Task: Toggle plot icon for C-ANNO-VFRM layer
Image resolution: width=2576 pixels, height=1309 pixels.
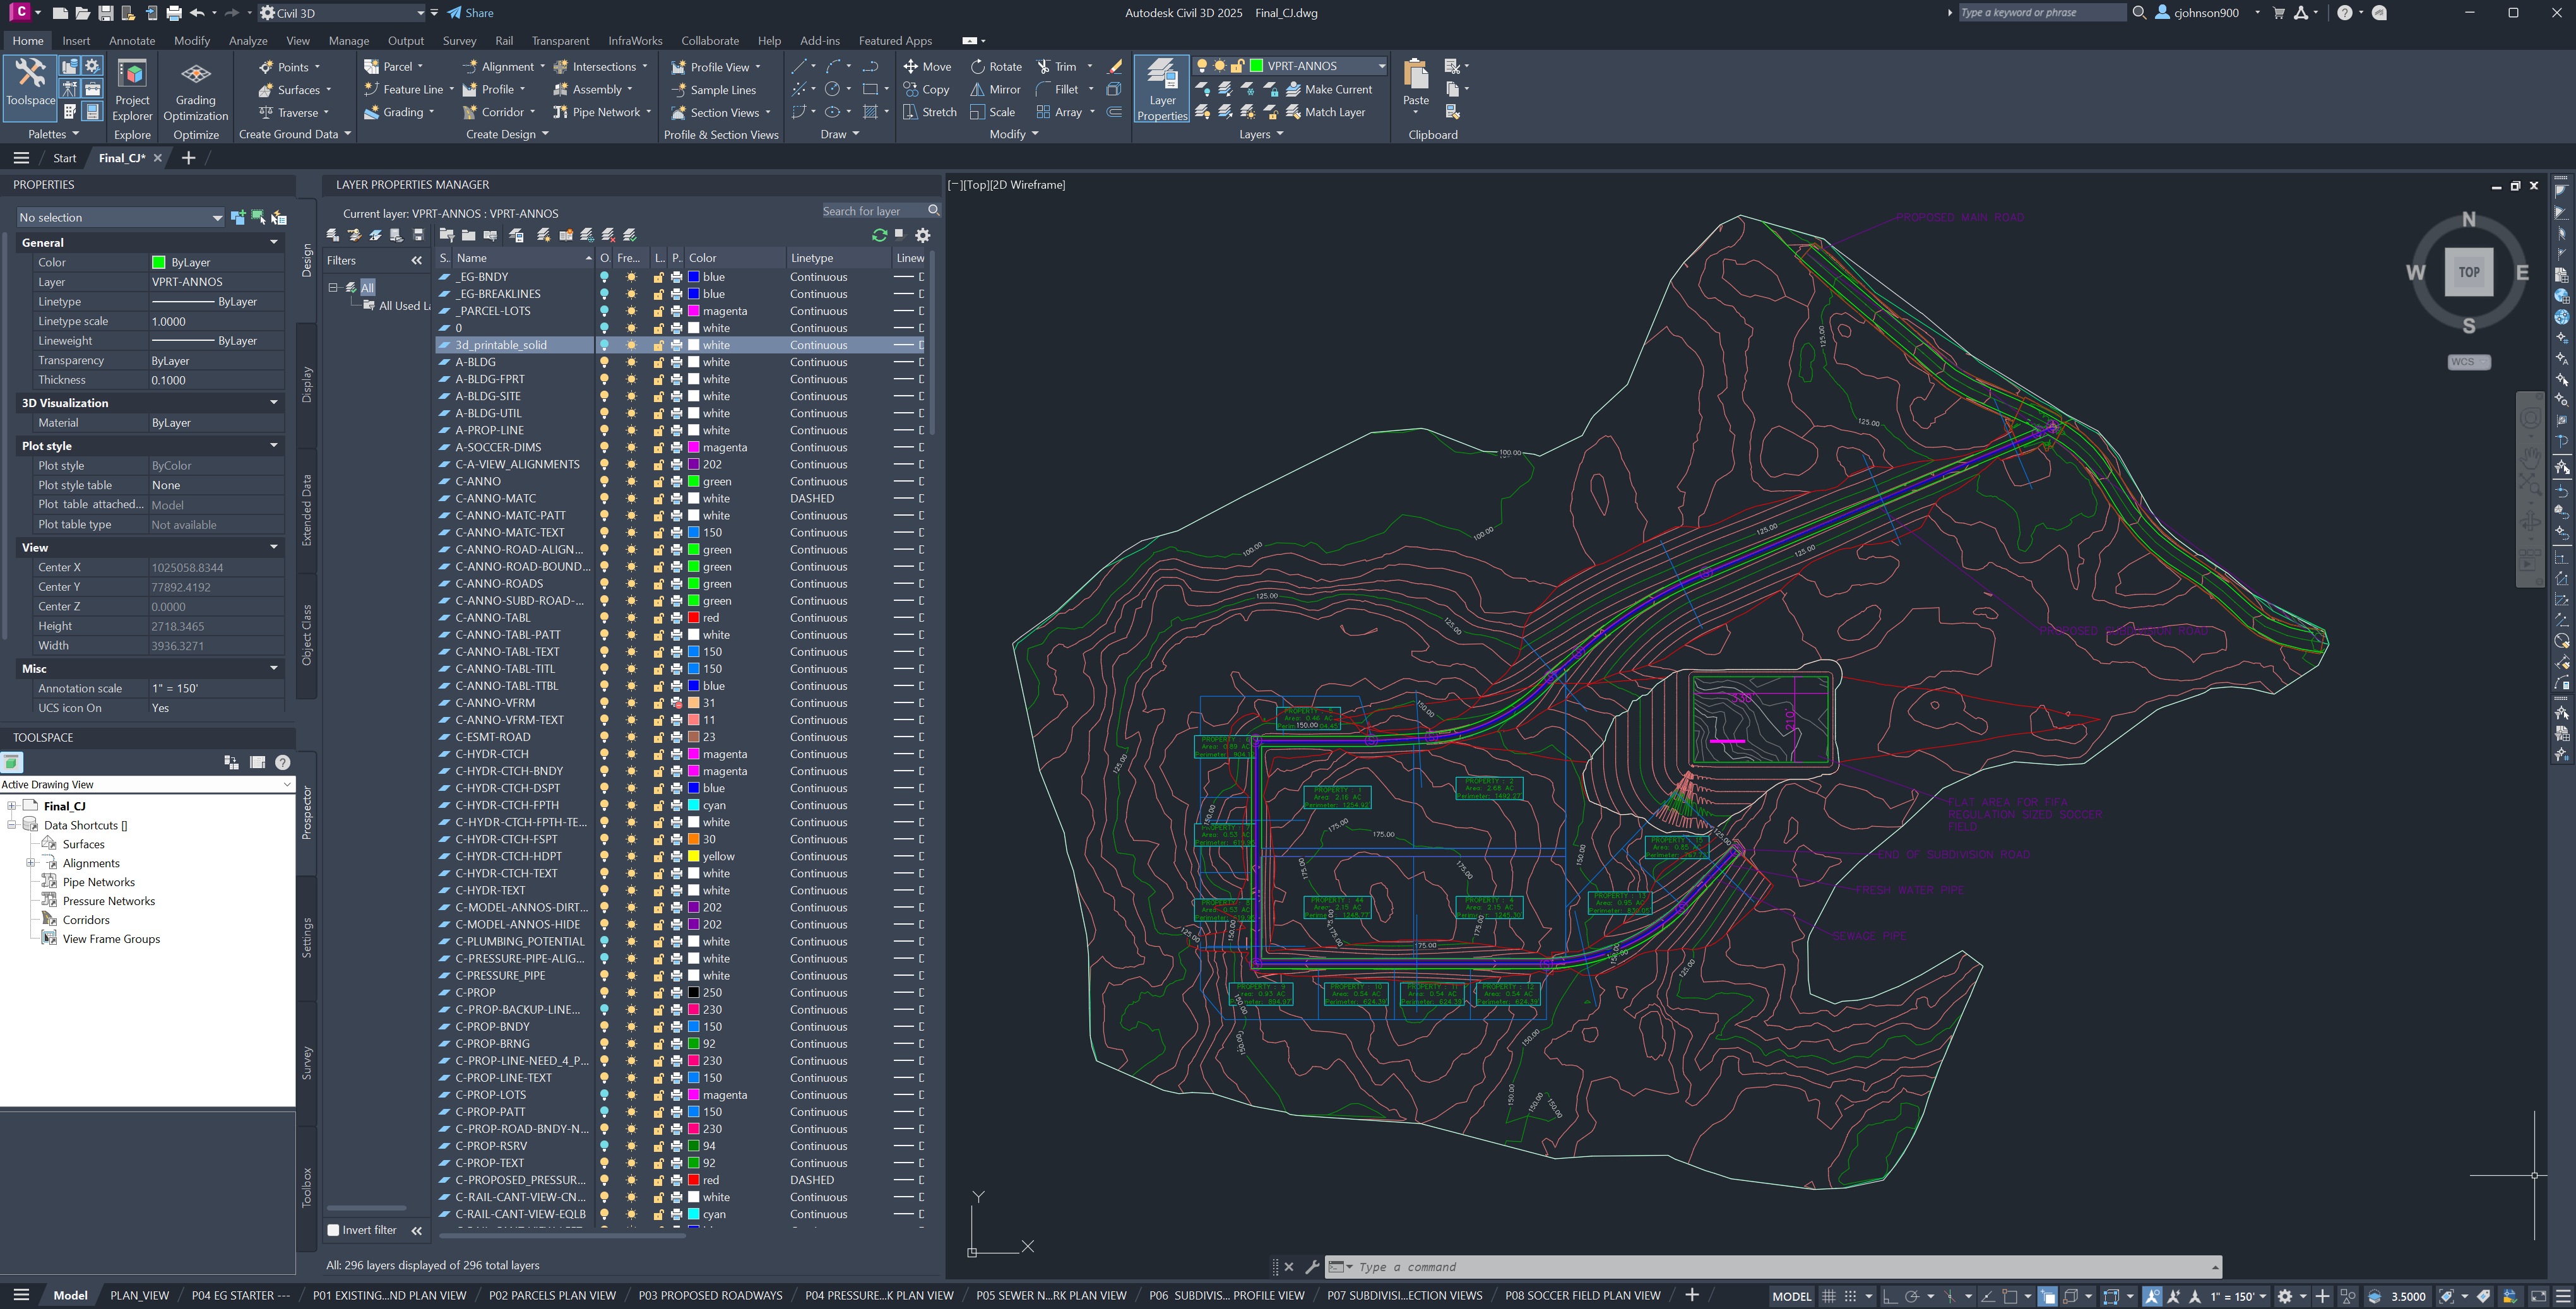Action: pyautogui.click(x=676, y=703)
